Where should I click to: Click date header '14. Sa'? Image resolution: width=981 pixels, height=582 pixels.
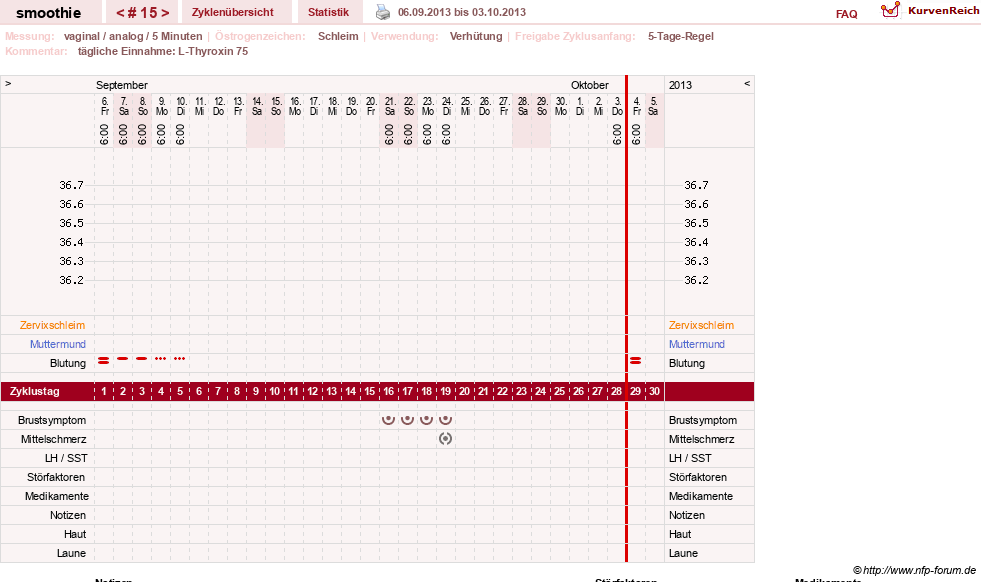tap(257, 106)
